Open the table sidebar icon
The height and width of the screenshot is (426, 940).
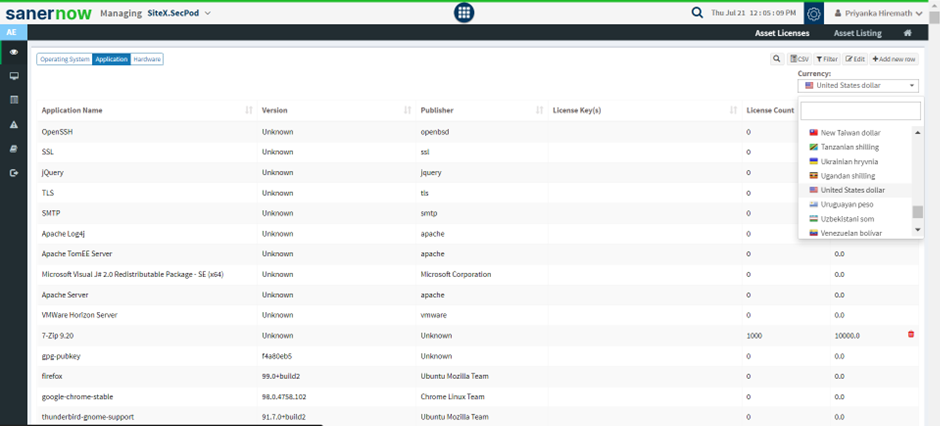pos(14,100)
